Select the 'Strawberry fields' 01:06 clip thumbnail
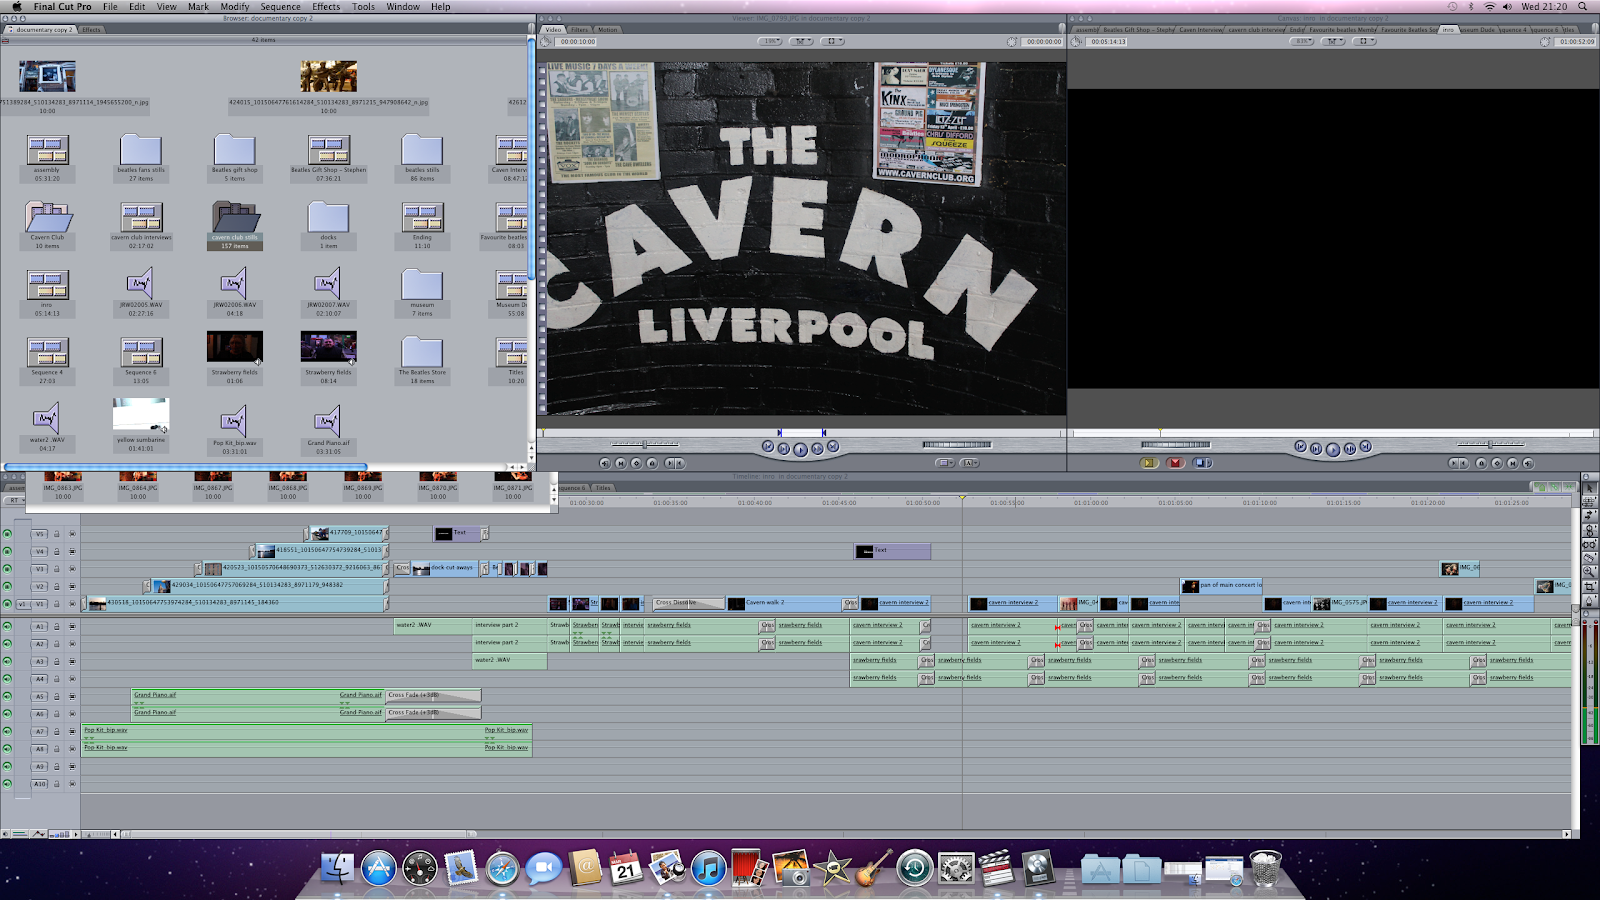Image resolution: width=1600 pixels, height=900 pixels. click(x=235, y=347)
